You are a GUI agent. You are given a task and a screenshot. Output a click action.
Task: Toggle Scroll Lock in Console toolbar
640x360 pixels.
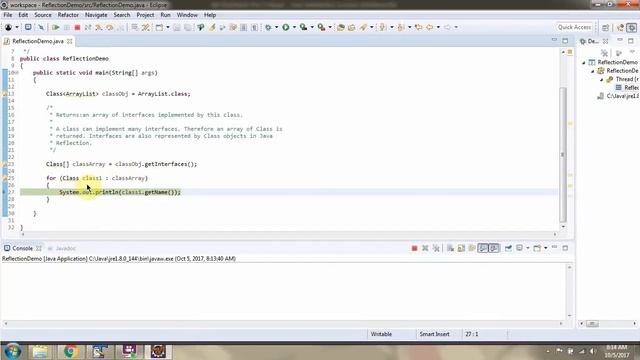point(461,248)
